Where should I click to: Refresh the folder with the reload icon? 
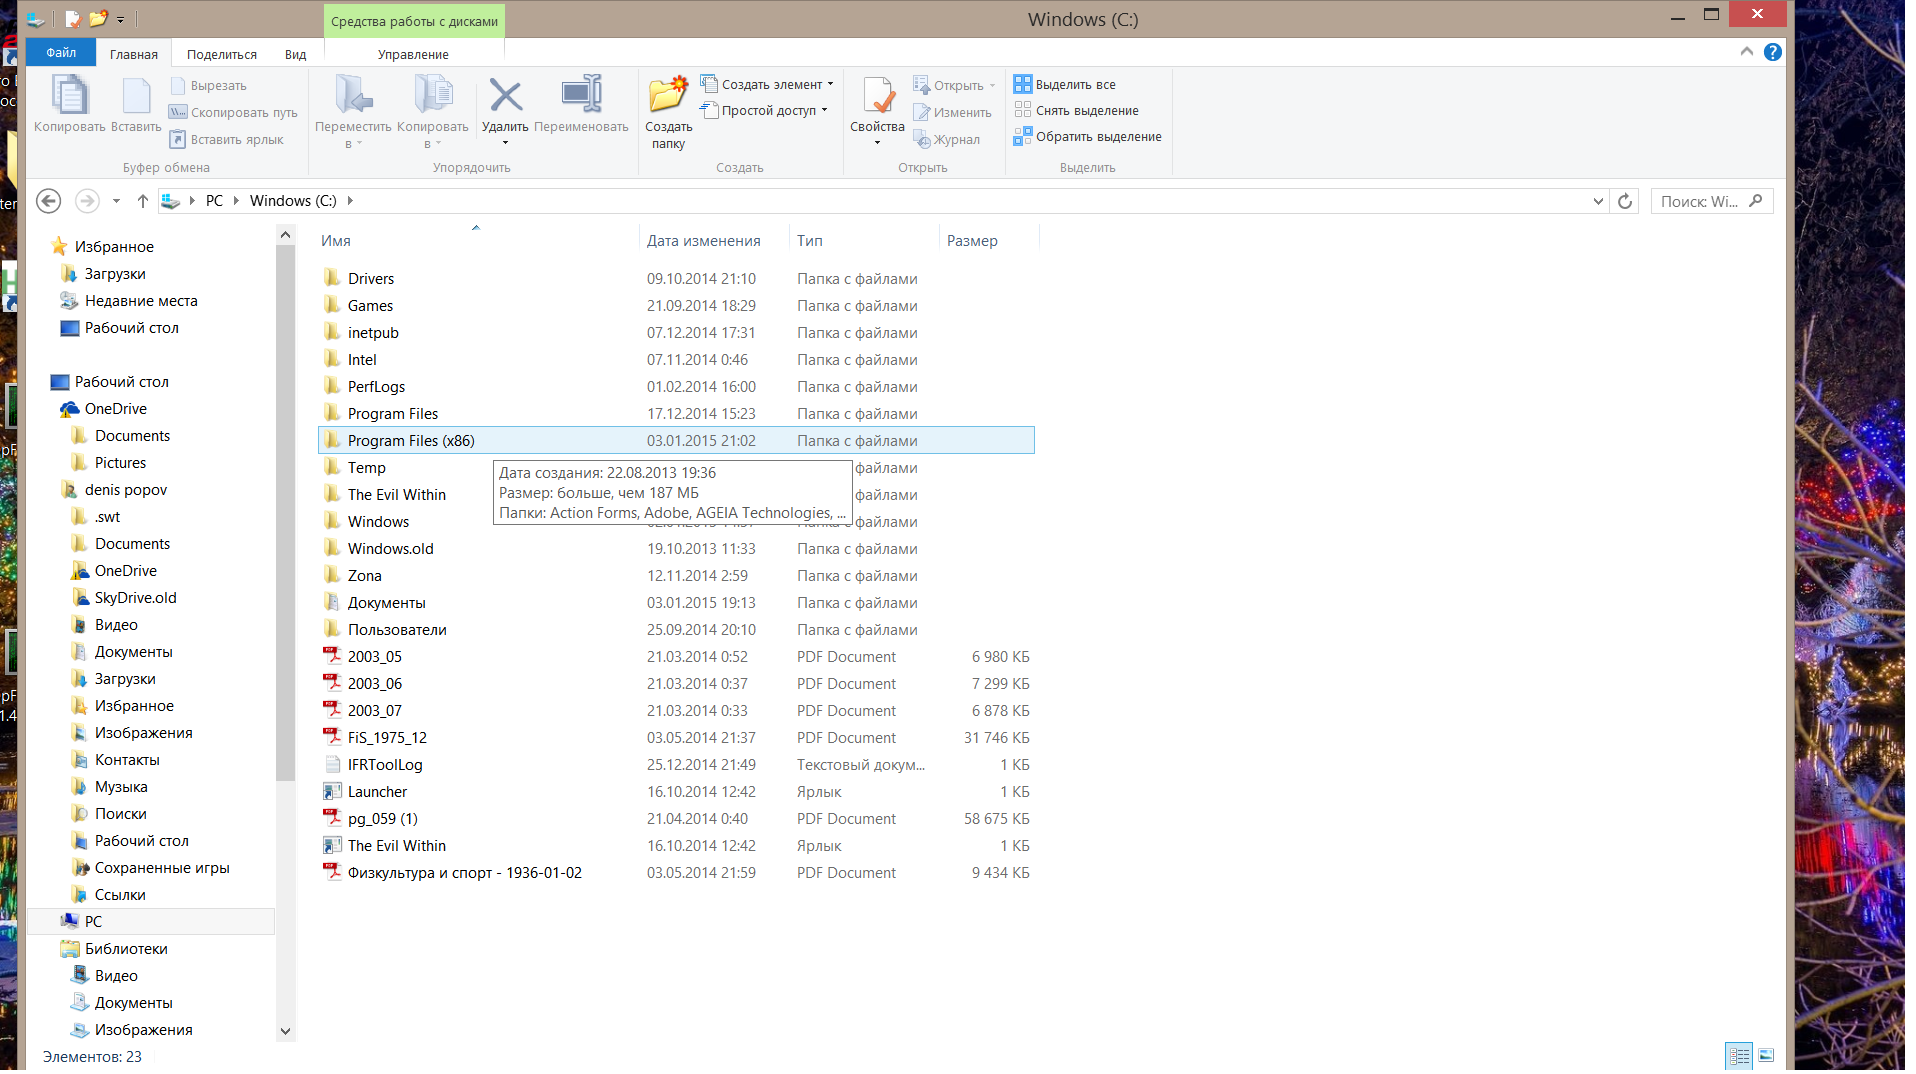click(1625, 201)
